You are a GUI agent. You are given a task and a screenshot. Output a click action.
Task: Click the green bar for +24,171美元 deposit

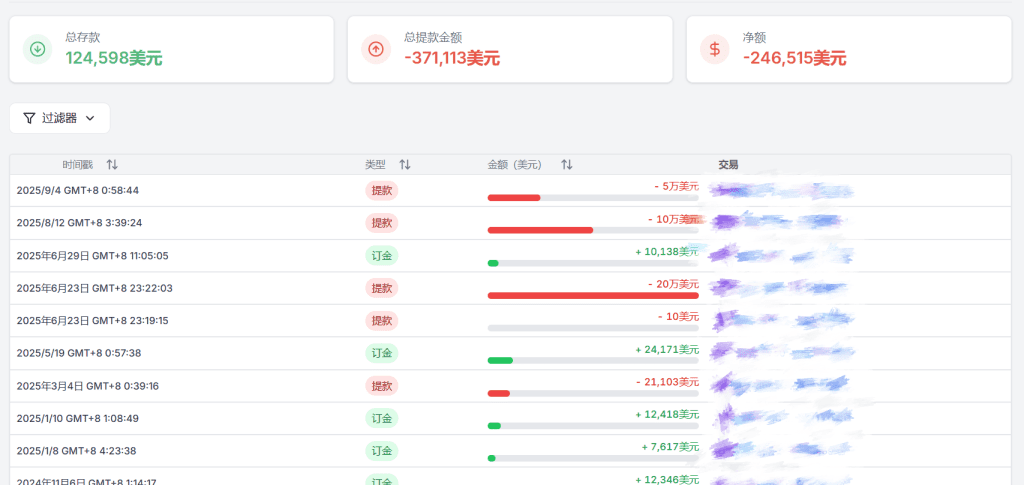(500, 360)
